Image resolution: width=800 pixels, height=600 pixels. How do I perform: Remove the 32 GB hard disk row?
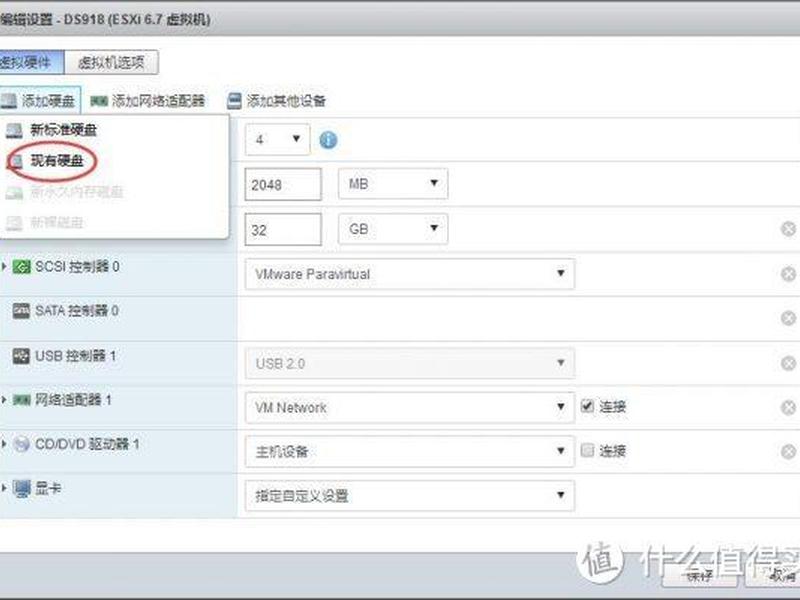[788, 229]
